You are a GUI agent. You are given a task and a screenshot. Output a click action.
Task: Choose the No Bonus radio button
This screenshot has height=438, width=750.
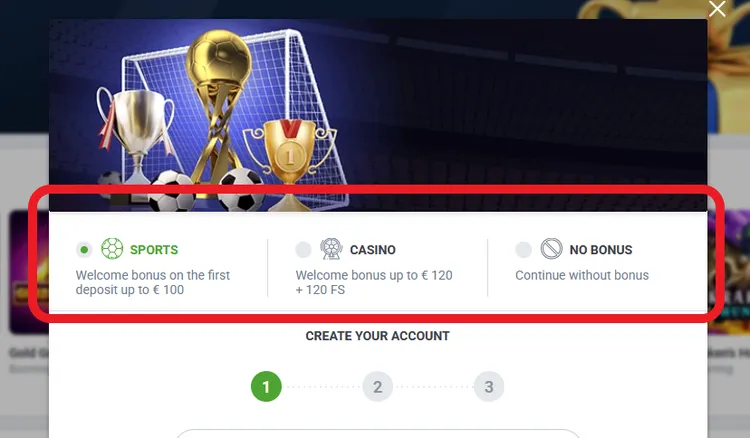(x=523, y=250)
